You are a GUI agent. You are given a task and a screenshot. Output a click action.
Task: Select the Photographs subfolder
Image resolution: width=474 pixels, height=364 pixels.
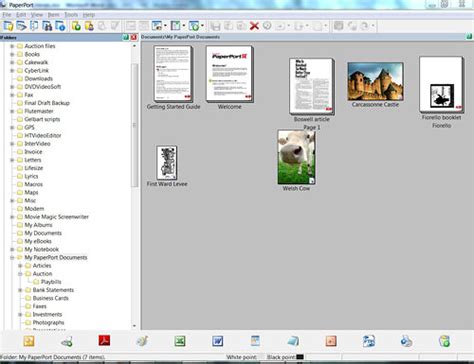tap(48, 322)
